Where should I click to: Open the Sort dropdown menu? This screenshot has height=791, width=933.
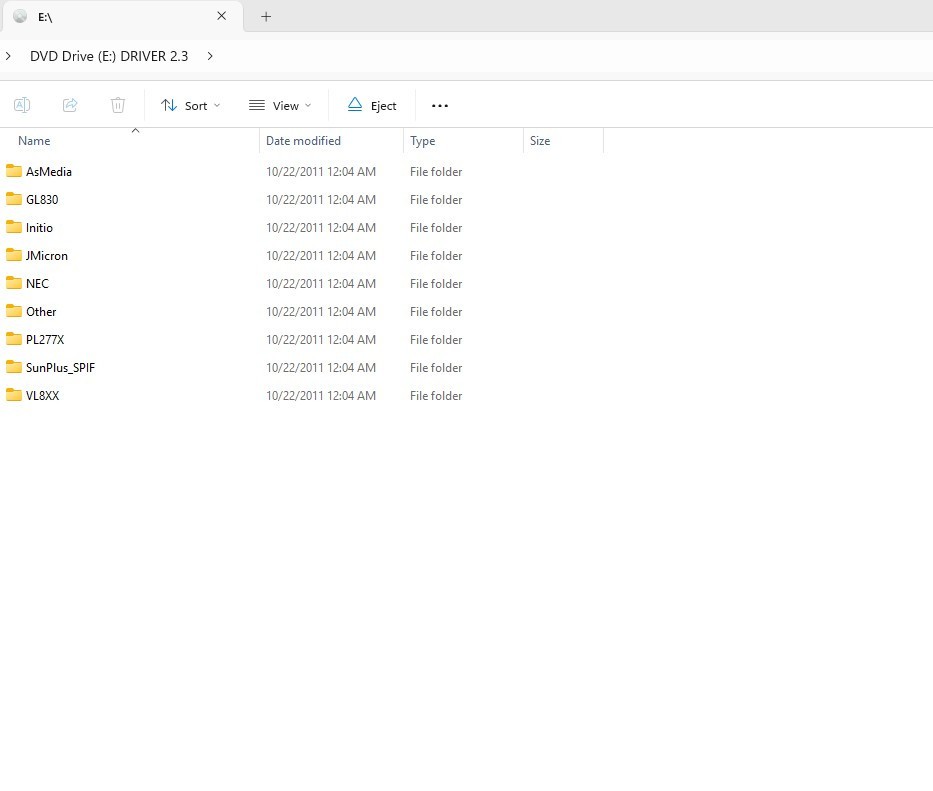190,106
